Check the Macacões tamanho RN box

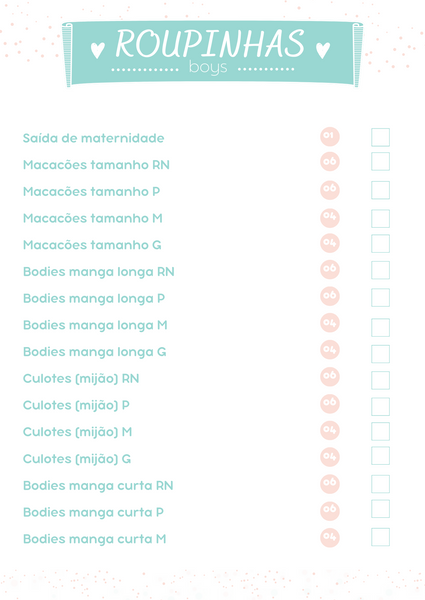380,161
